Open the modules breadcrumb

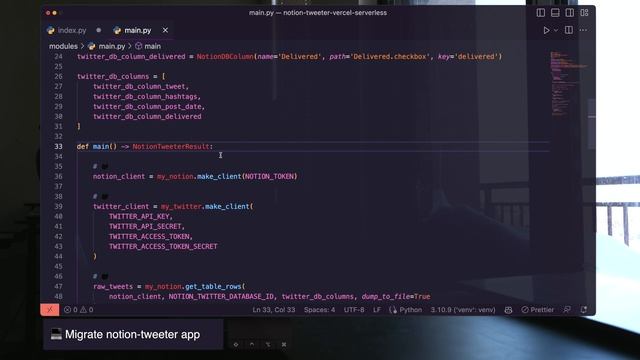coord(63,46)
